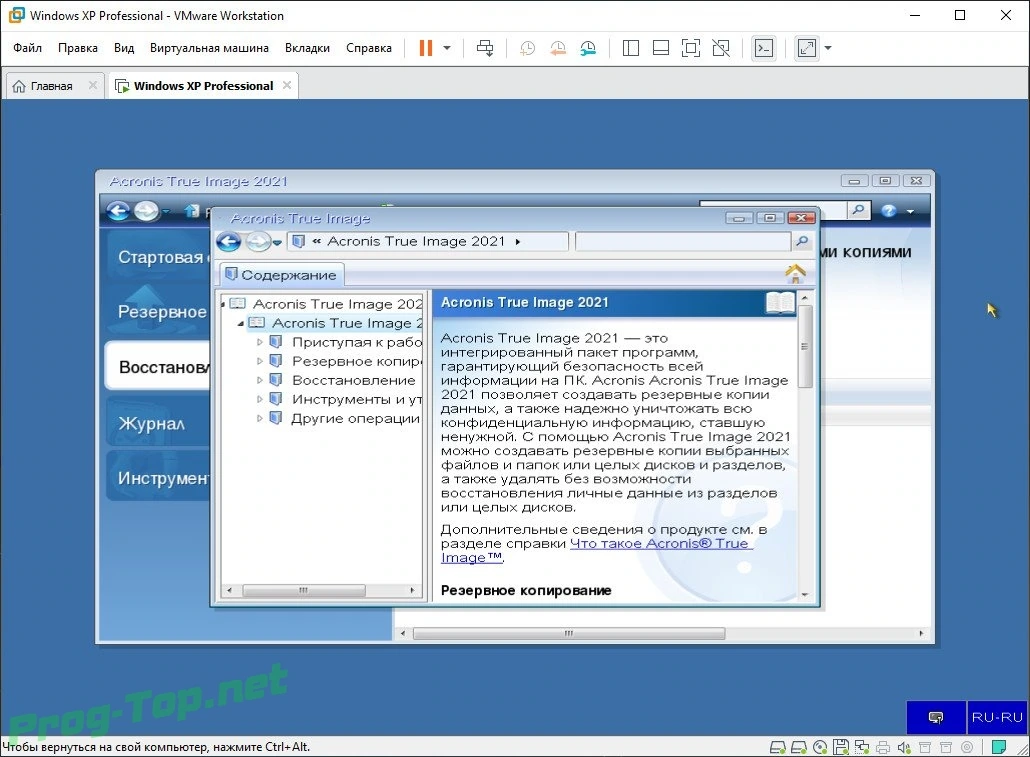The width and height of the screenshot is (1030, 757).
Task: Click the open book icon in help header
Action: [x=780, y=303]
